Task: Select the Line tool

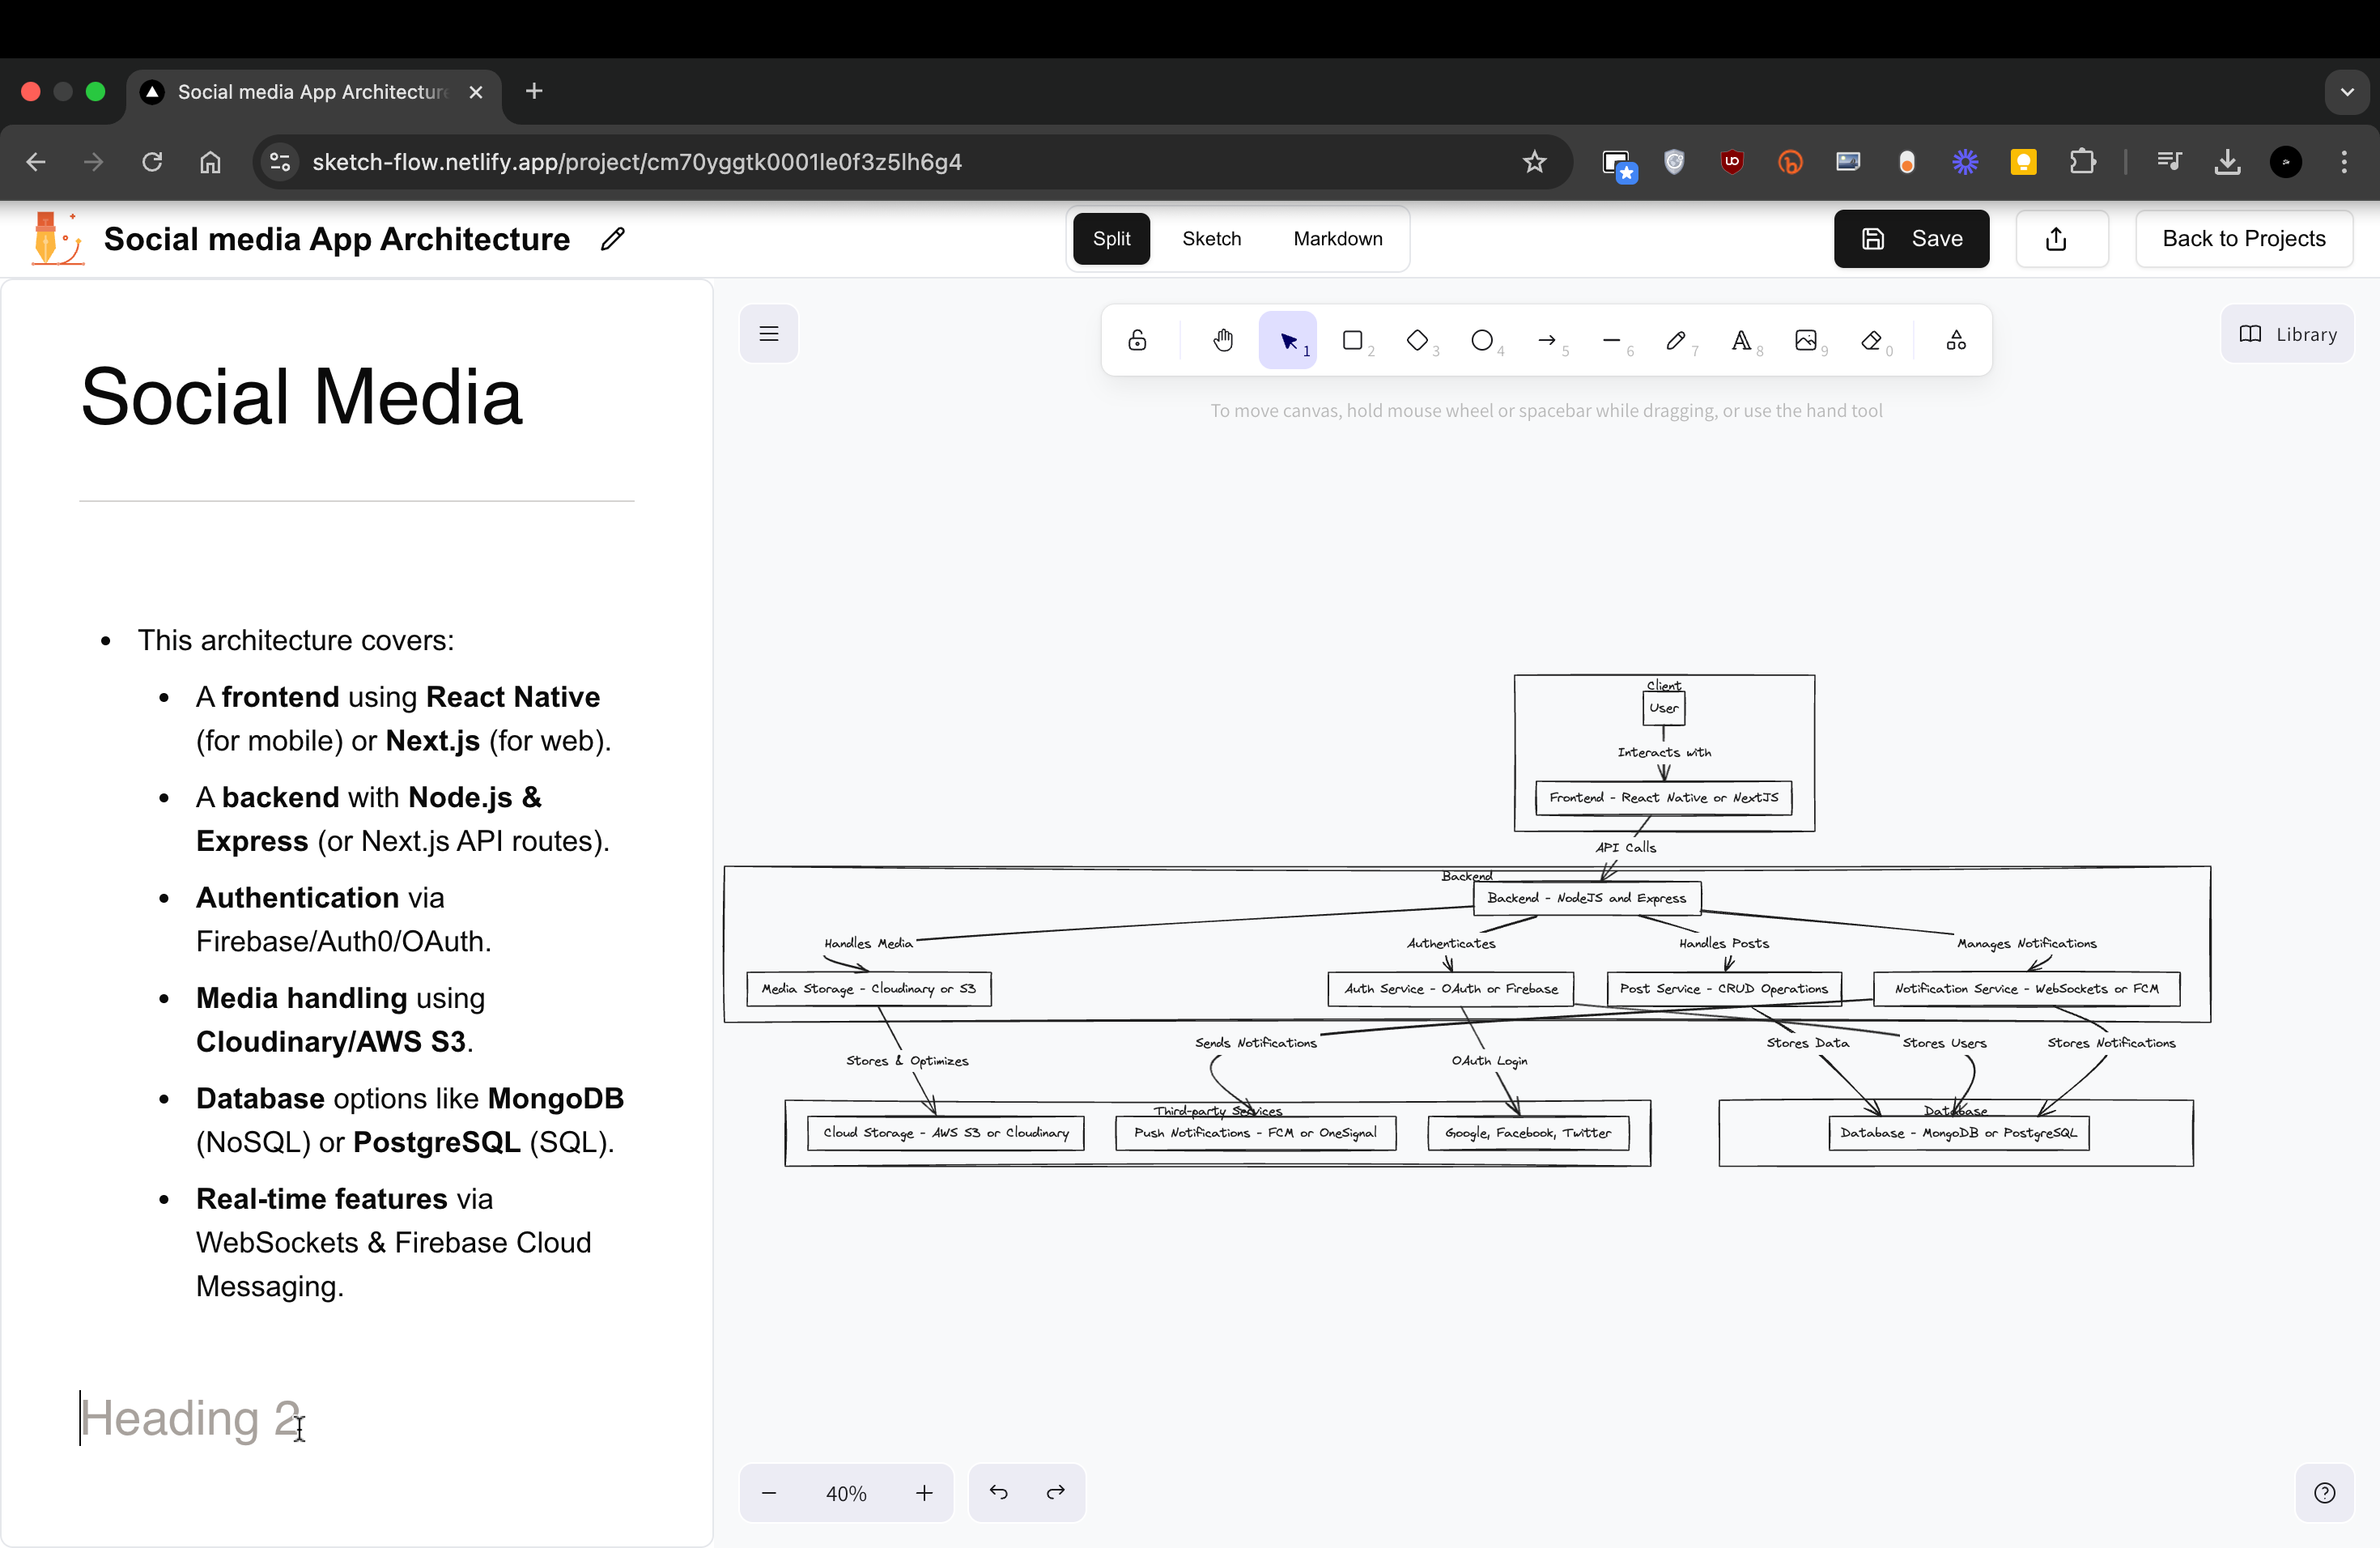Action: pos(1611,340)
